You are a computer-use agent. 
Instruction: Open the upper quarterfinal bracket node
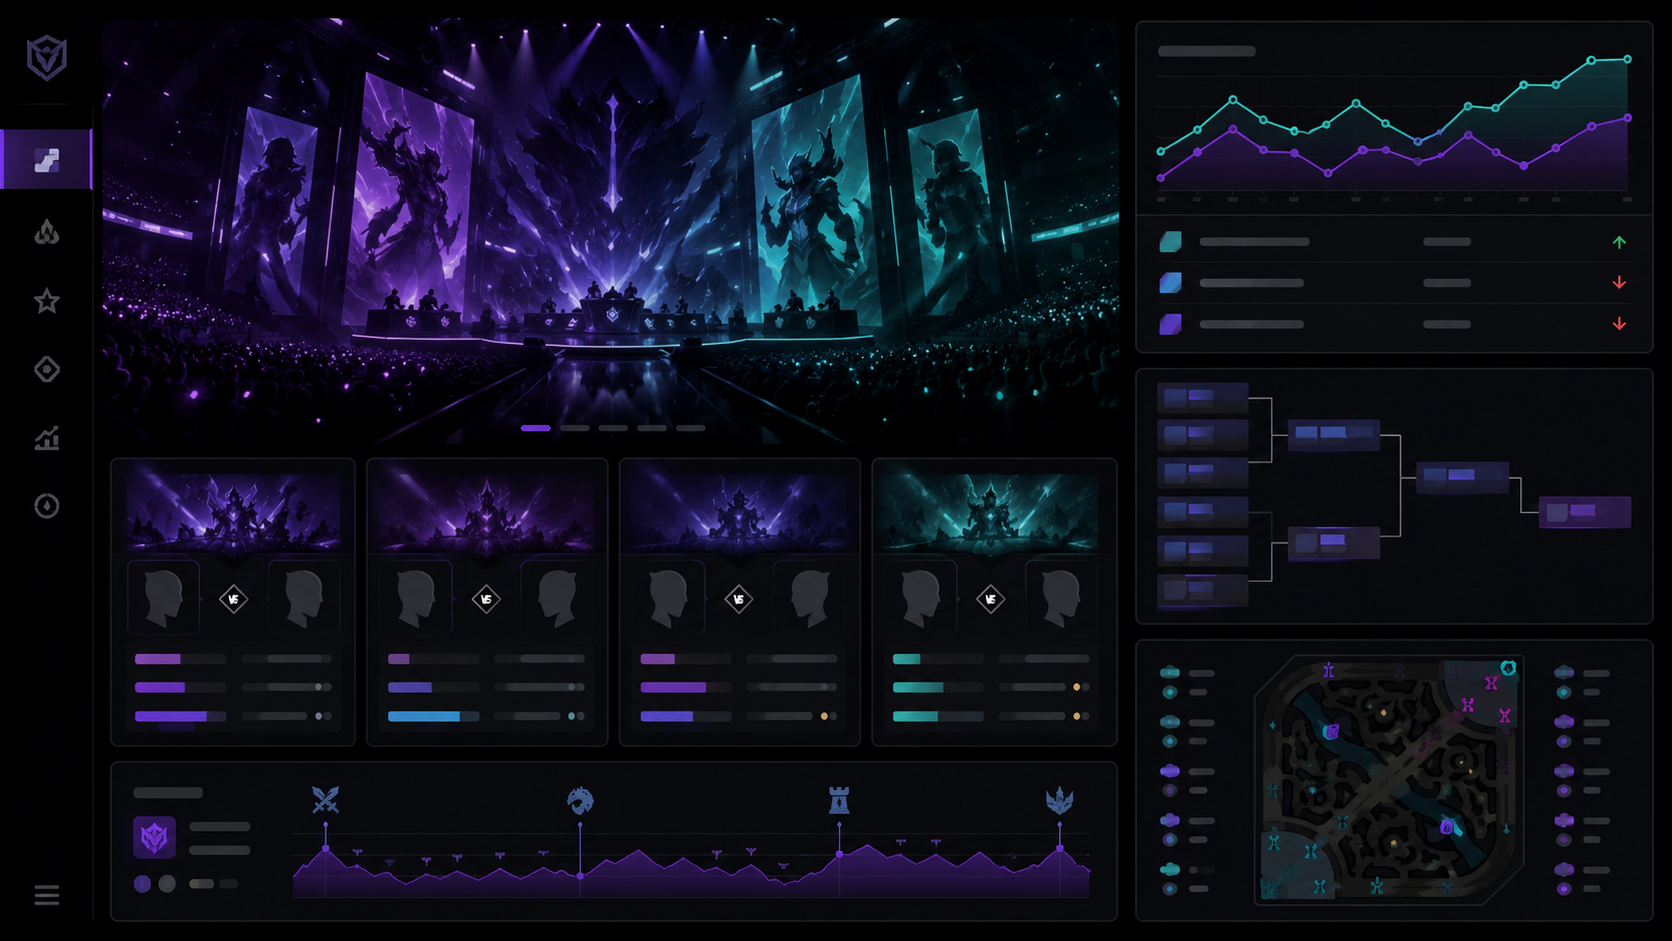[1334, 434]
